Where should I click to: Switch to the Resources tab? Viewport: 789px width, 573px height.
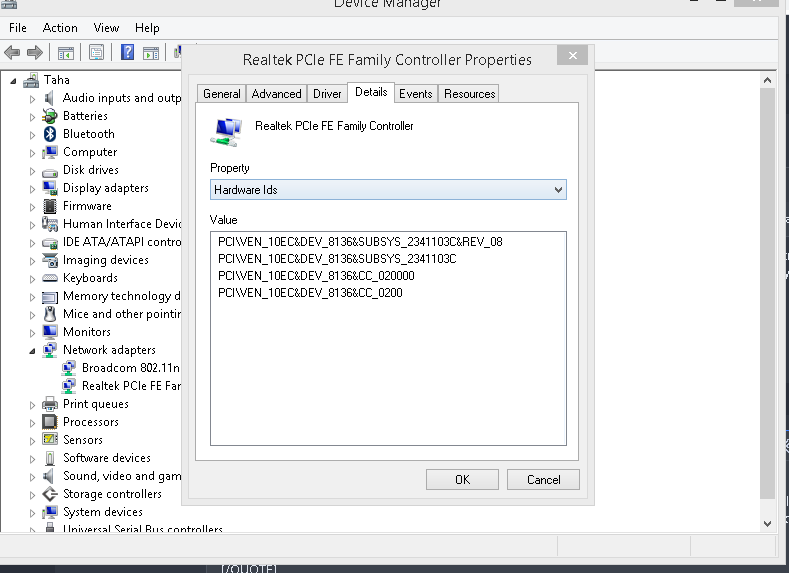click(469, 94)
